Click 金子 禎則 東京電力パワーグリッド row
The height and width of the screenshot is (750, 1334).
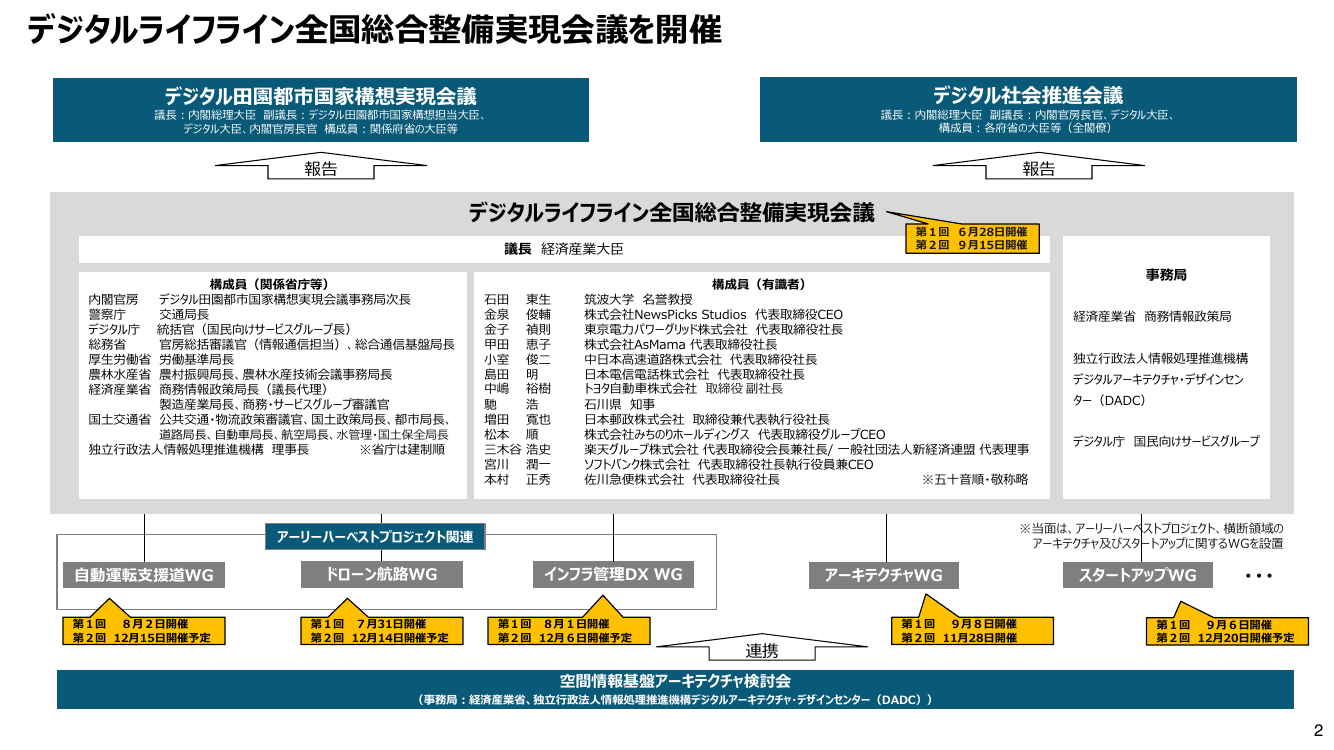pos(663,329)
